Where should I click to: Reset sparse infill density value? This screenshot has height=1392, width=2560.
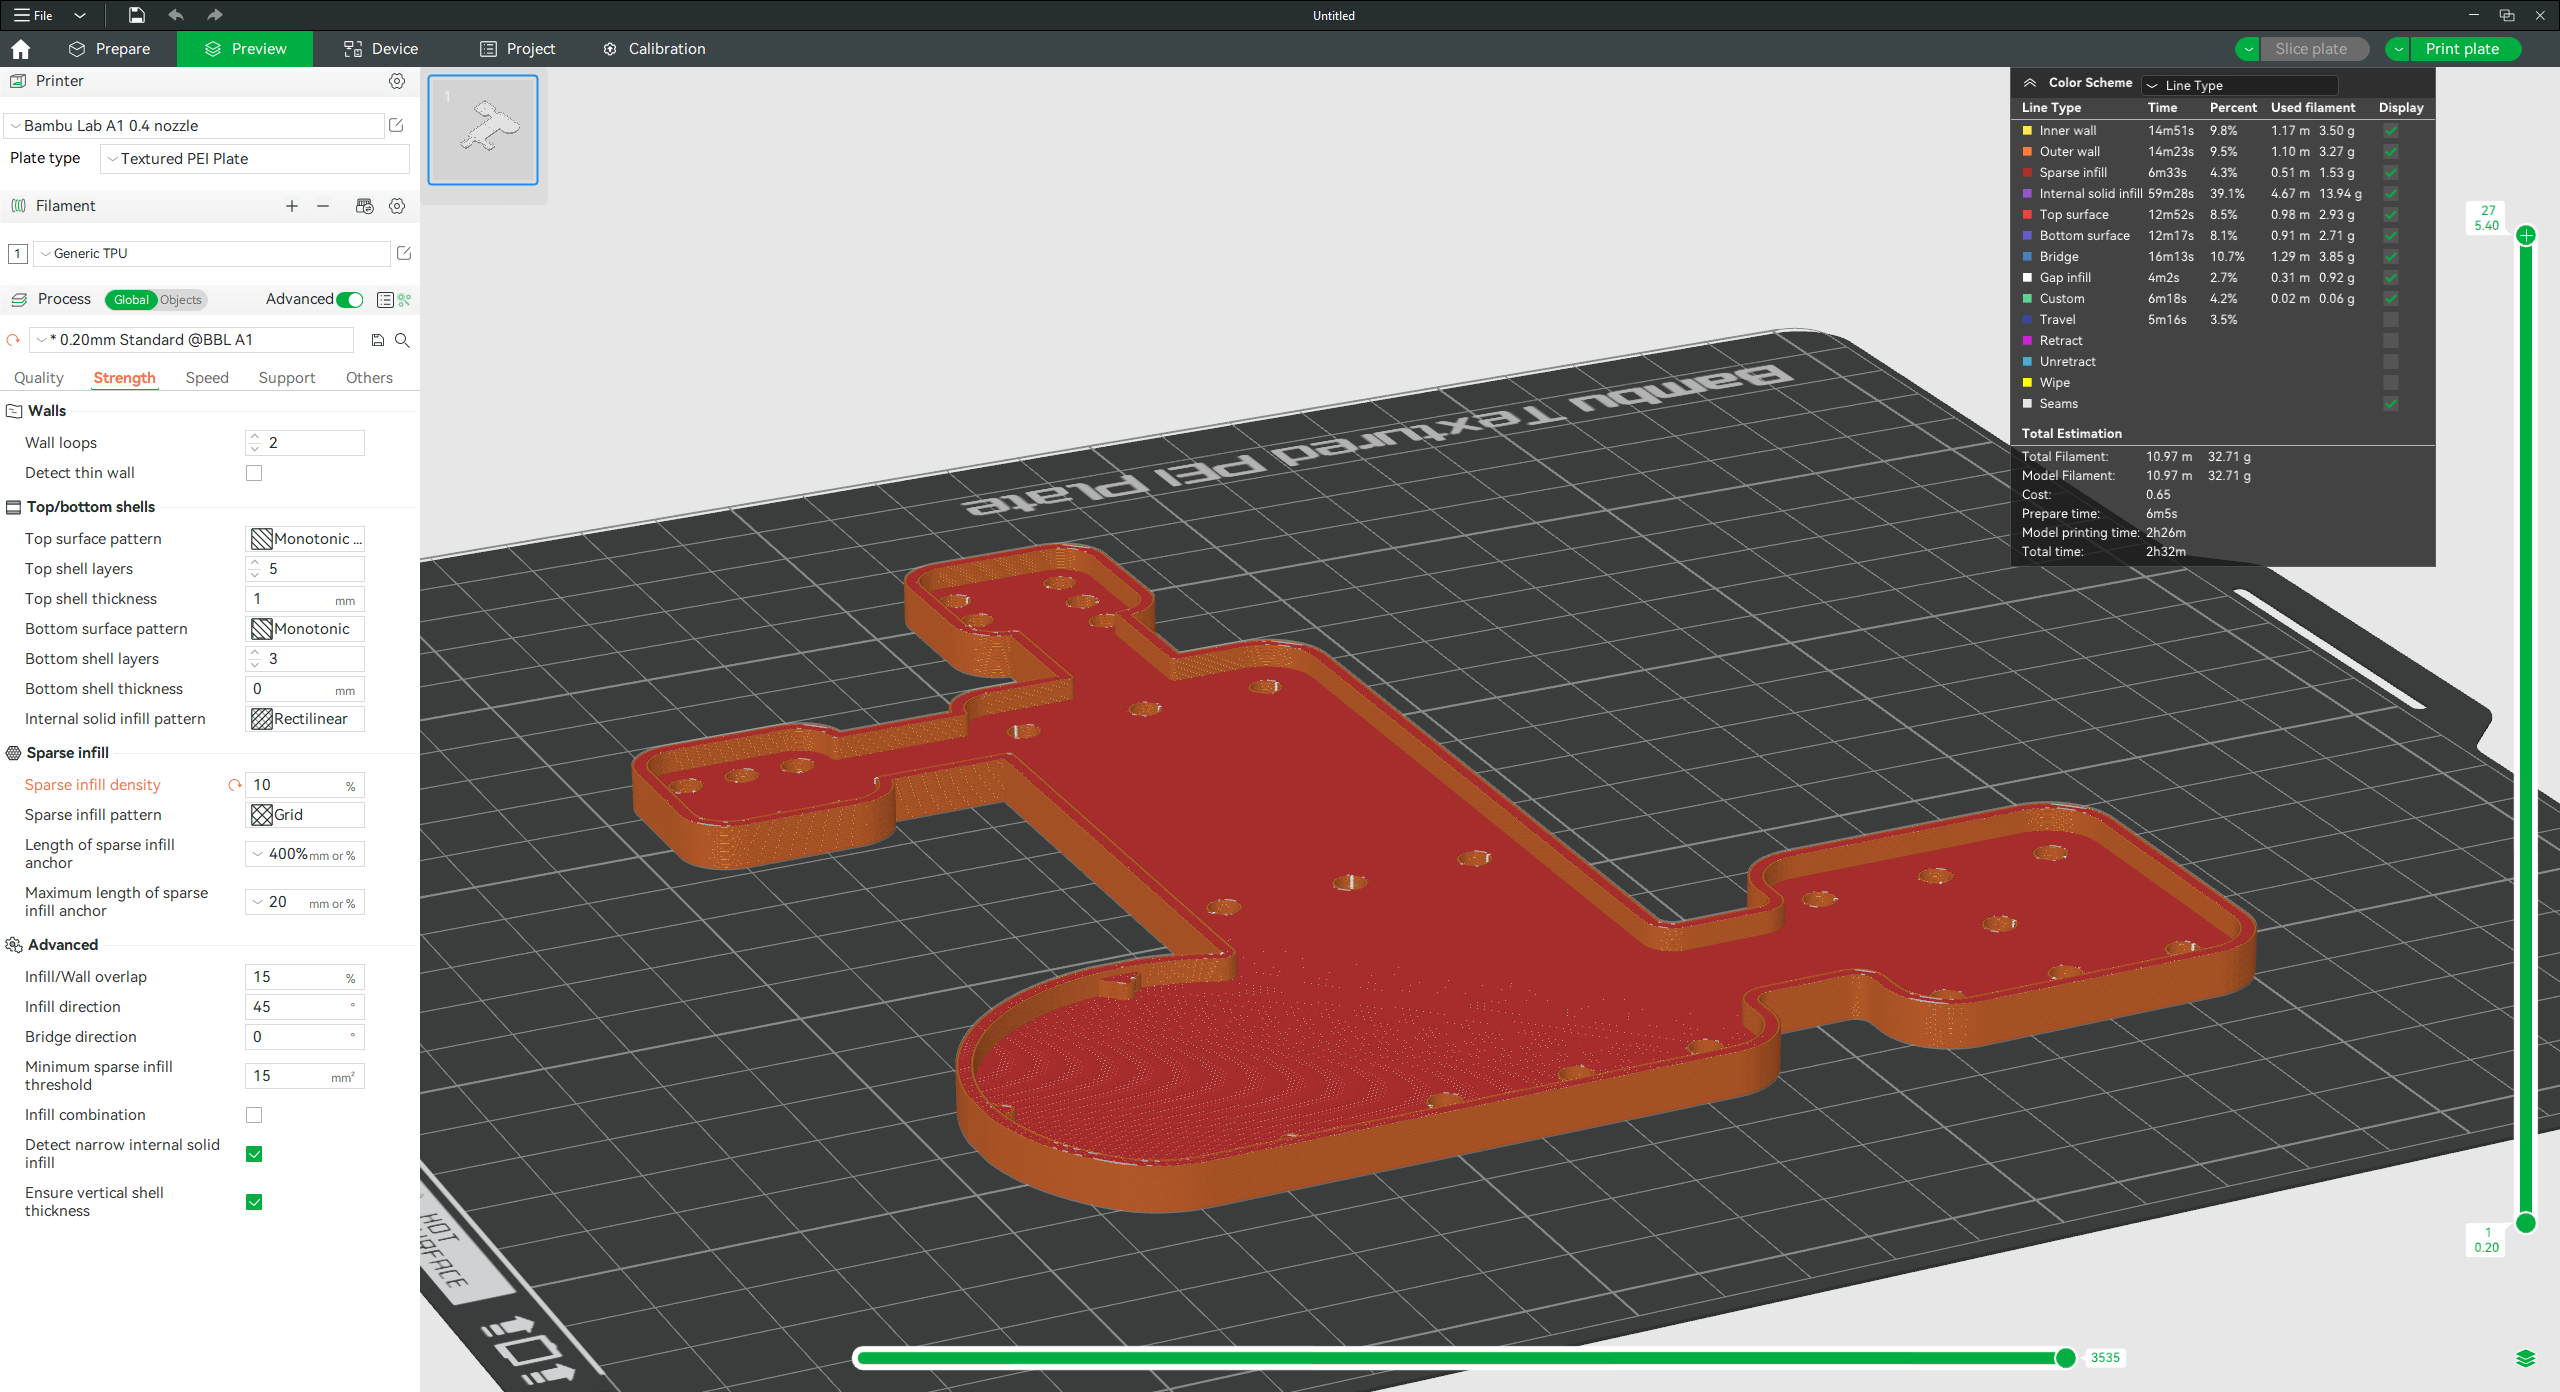tap(234, 785)
